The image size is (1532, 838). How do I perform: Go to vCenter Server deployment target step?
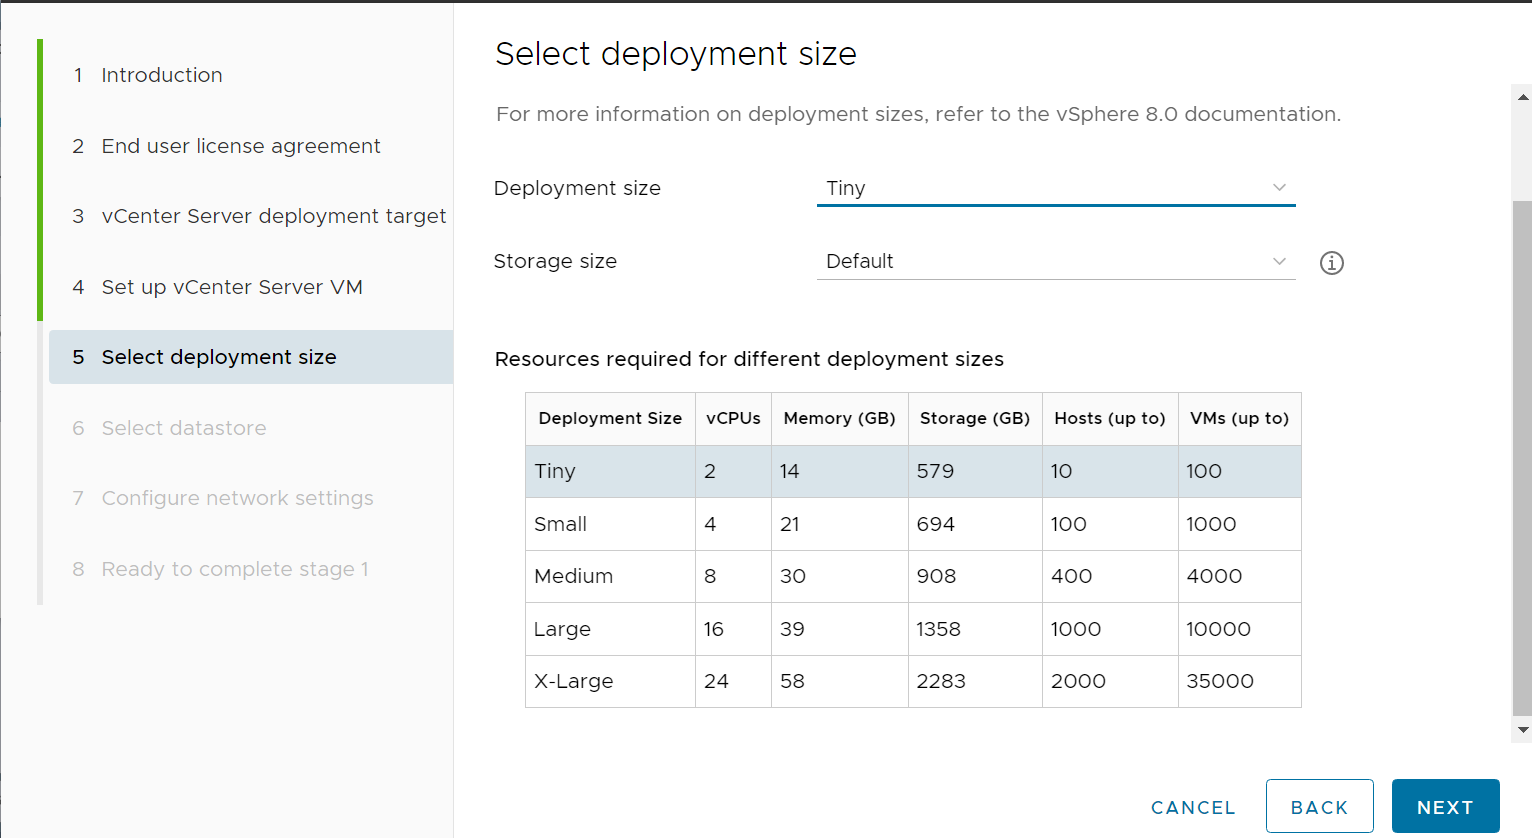(273, 216)
